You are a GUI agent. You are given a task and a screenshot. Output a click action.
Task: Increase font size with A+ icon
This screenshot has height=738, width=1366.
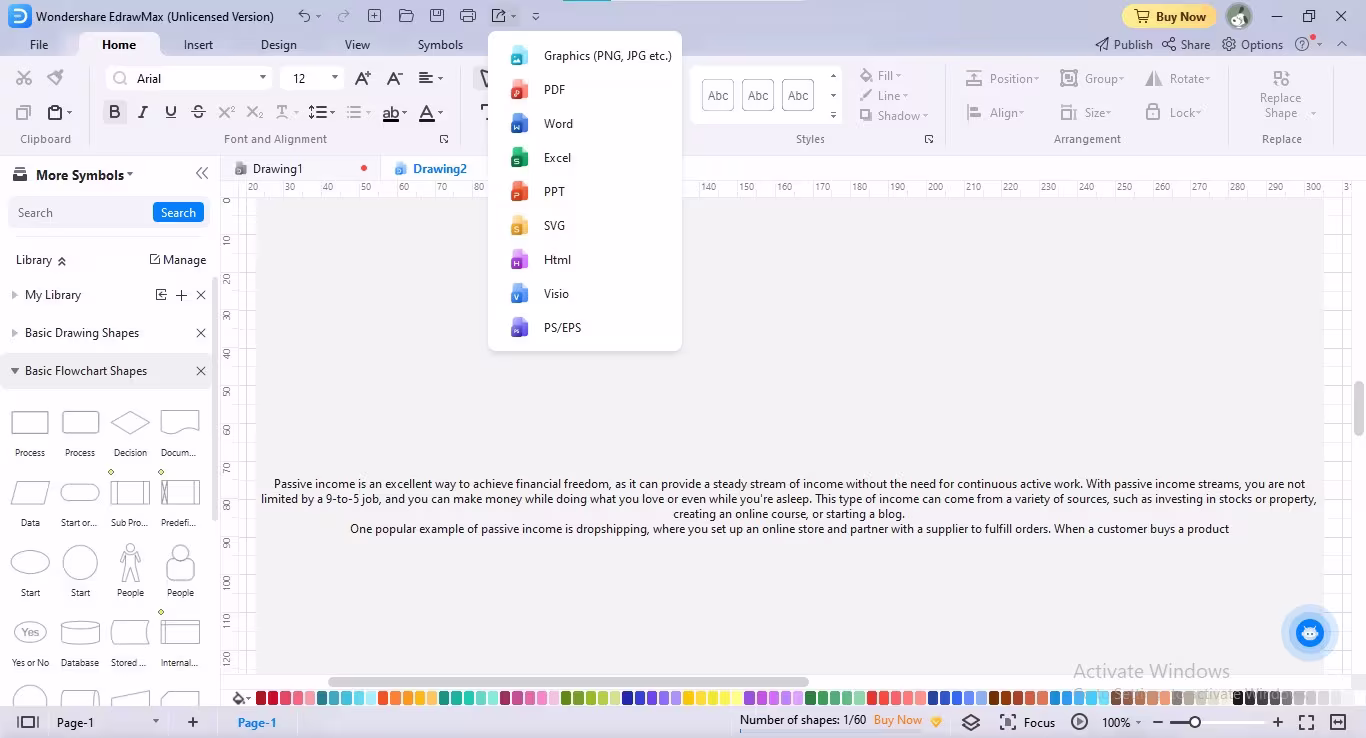point(363,78)
